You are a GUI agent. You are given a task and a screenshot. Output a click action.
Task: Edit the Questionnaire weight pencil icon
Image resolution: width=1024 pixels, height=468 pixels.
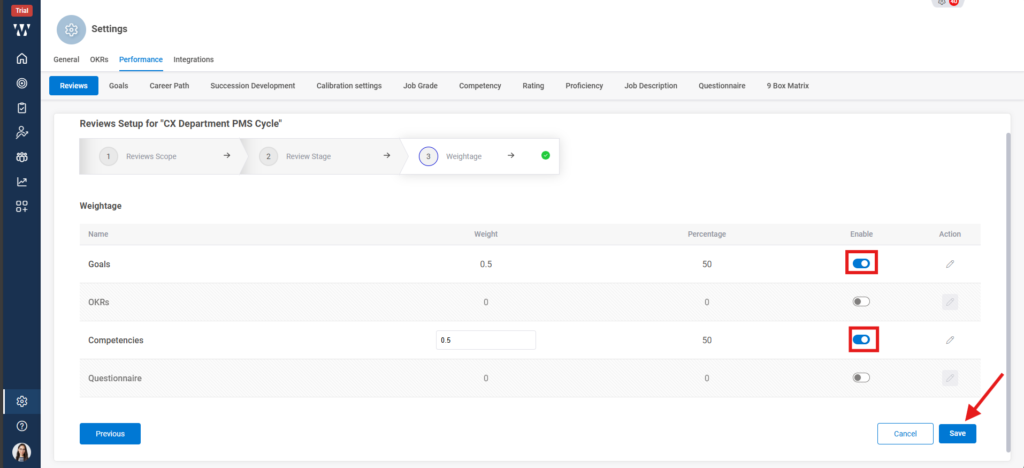950,378
